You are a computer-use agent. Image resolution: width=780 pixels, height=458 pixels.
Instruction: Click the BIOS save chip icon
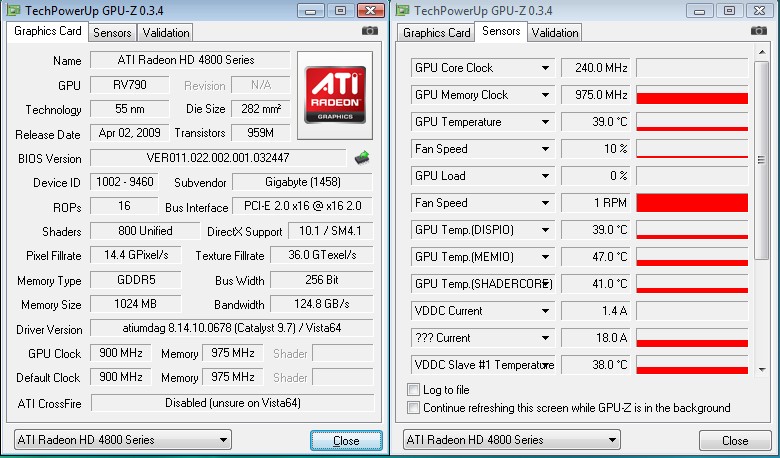[362, 158]
